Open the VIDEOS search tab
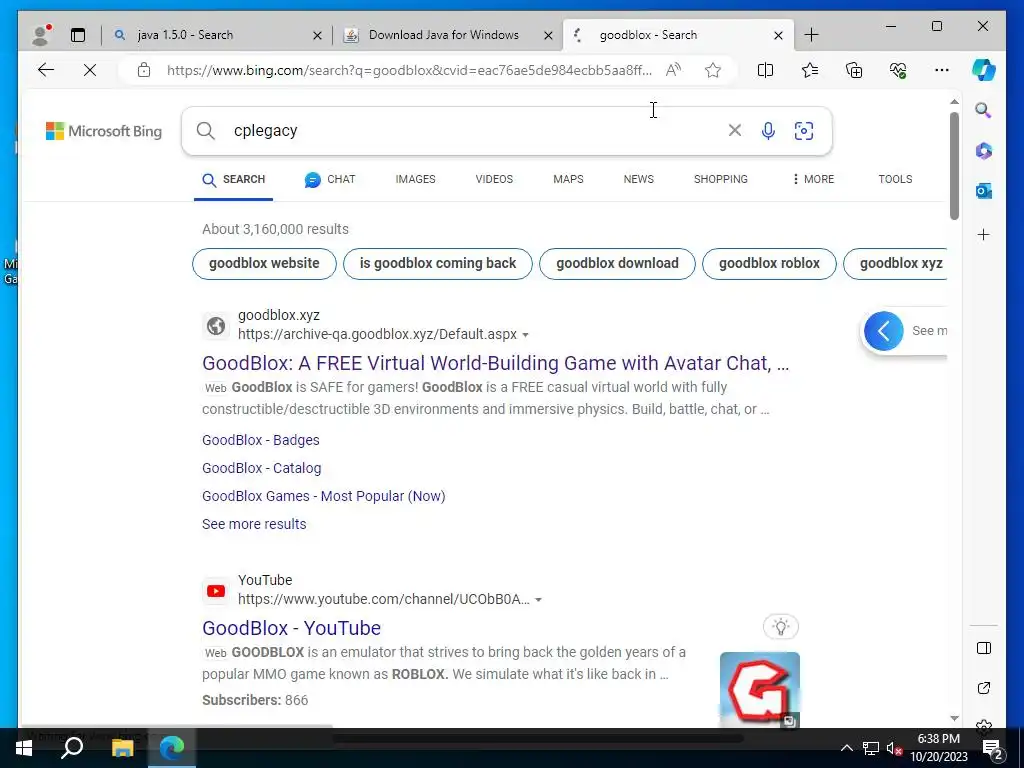 (494, 179)
